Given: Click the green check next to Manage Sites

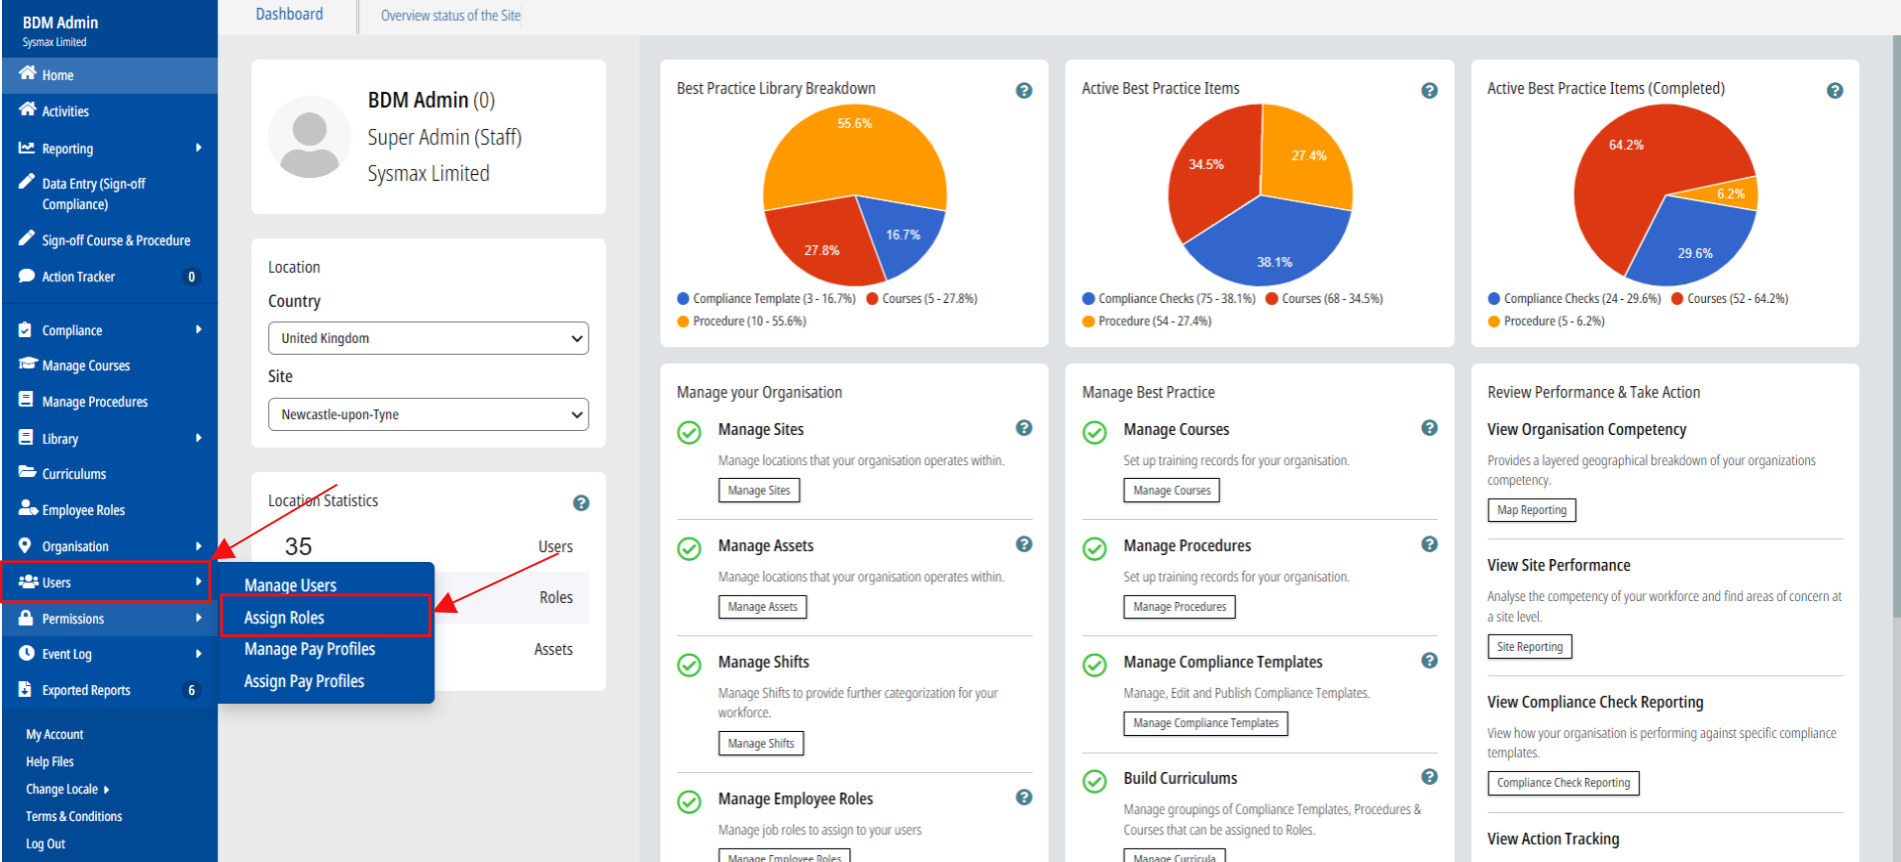Looking at the screenshot, I should pyautogui.click(x=689, y=432).
